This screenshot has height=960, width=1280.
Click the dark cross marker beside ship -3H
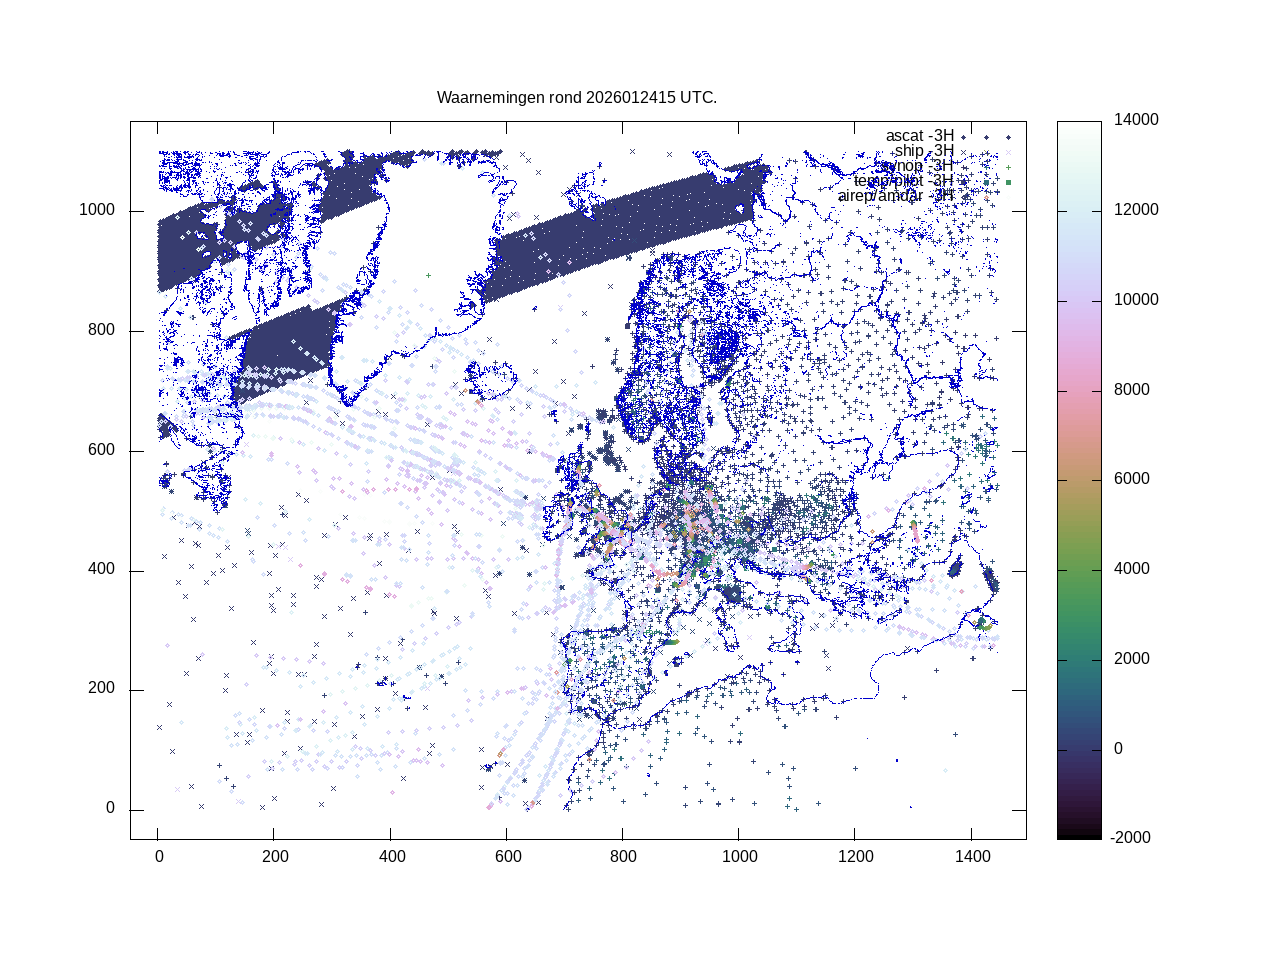click(964, 152)
